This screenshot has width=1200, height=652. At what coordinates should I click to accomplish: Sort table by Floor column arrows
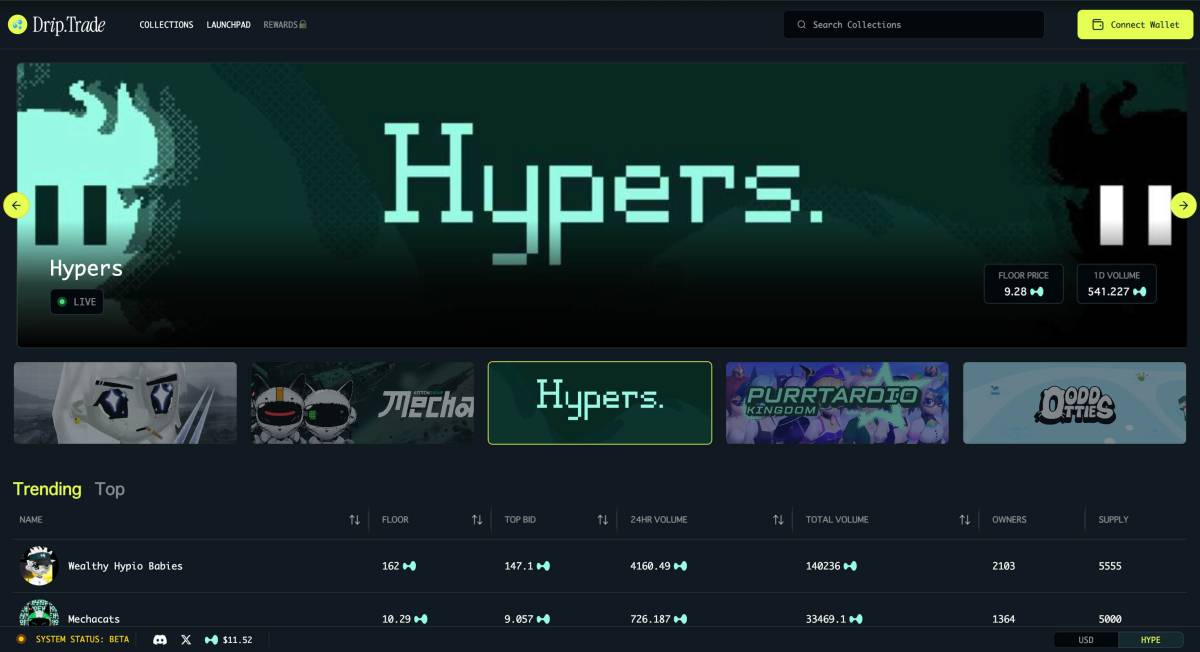[x=477, y=520]
